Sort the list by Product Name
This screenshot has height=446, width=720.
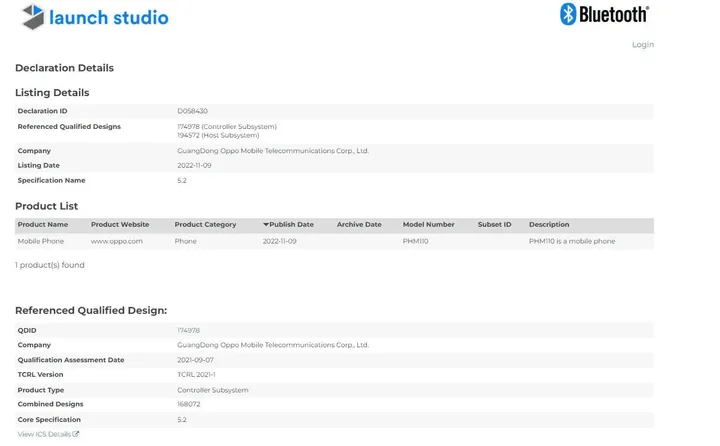point(43,225)
